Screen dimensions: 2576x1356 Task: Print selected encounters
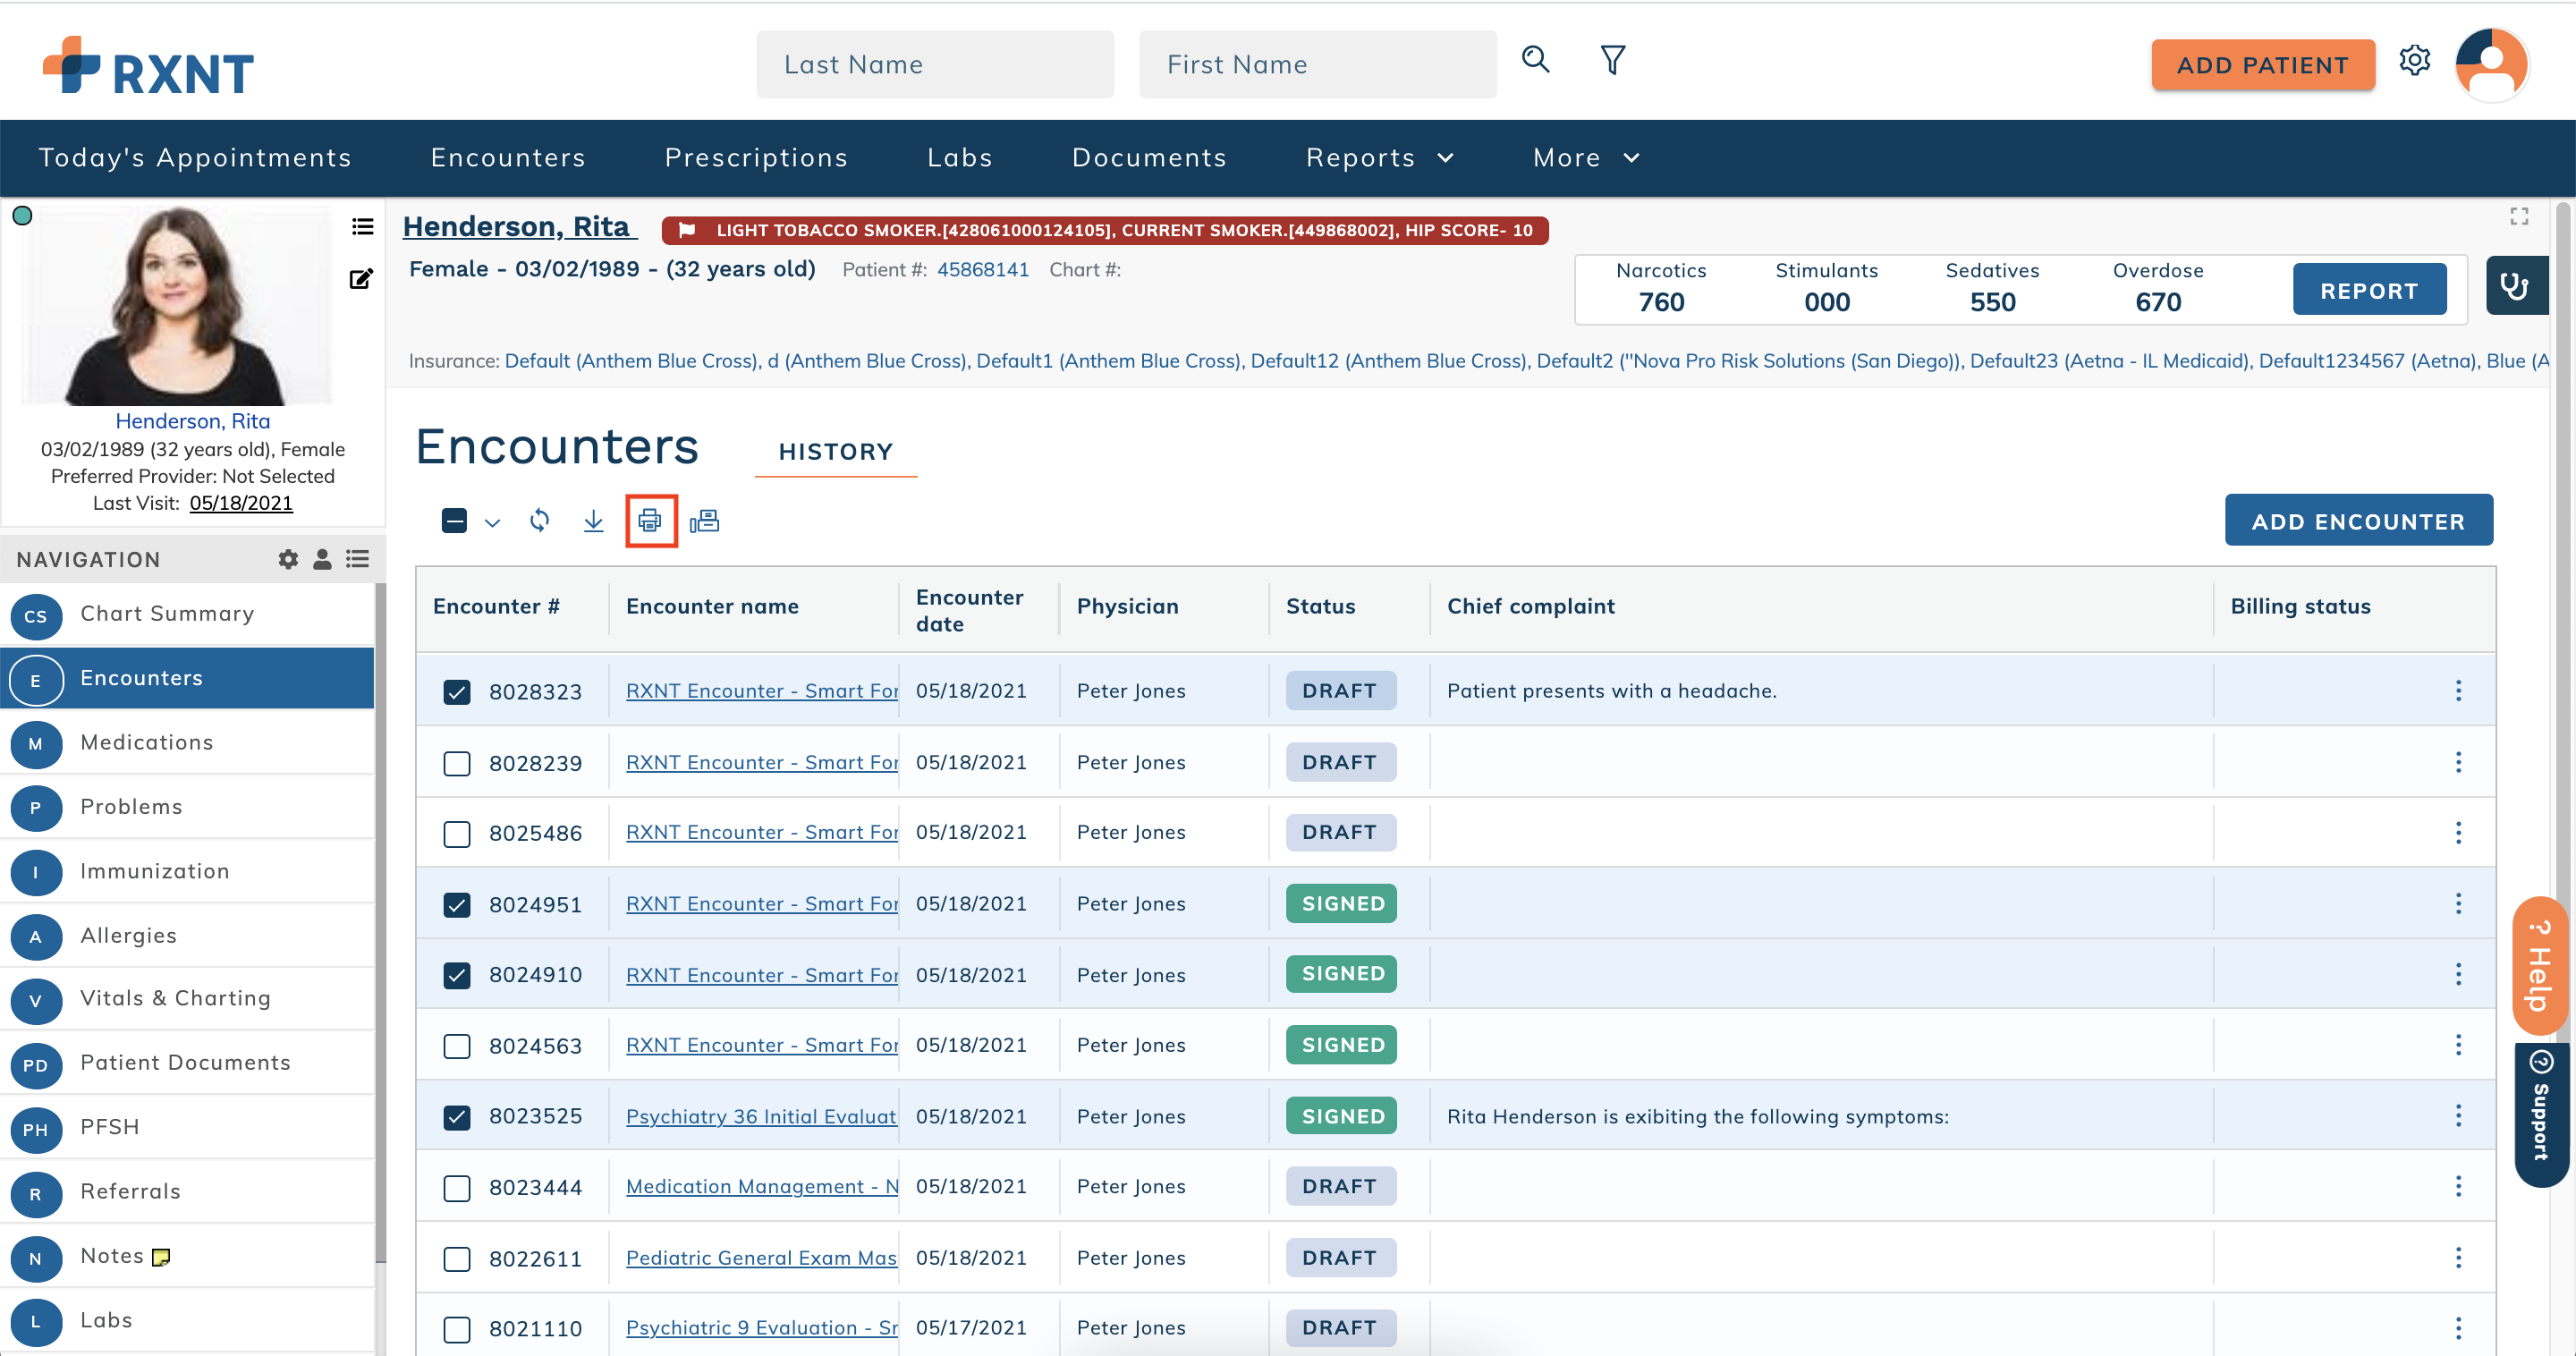pos(650,520)
